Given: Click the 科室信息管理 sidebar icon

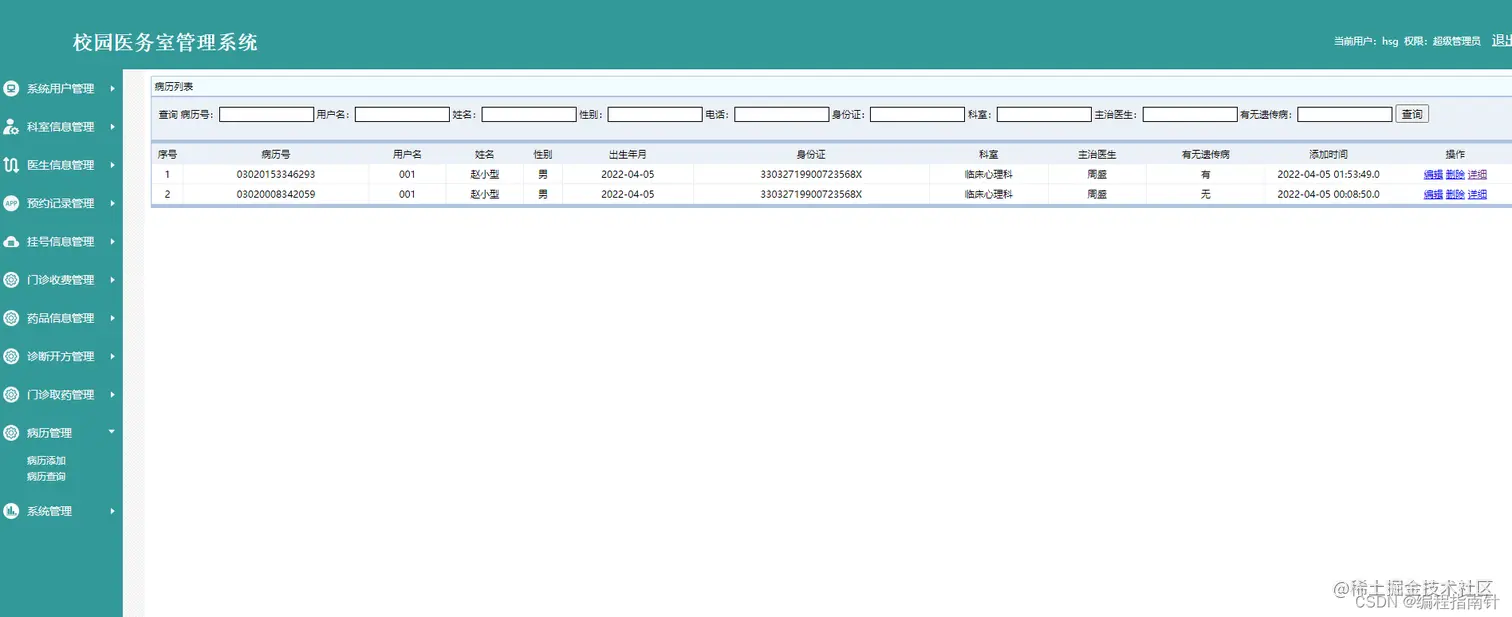Looking at the screenshot, I should click(12, 127).
